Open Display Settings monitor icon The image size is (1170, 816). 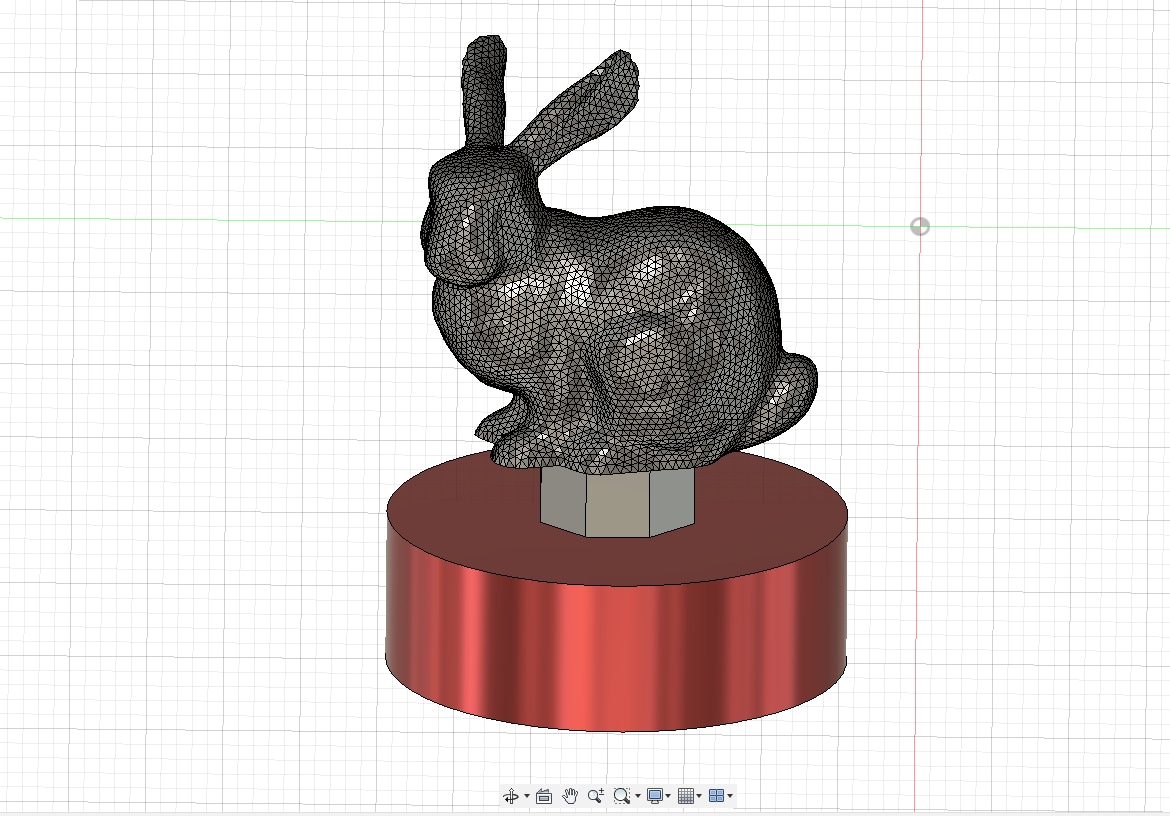click(x=655, y=796)
